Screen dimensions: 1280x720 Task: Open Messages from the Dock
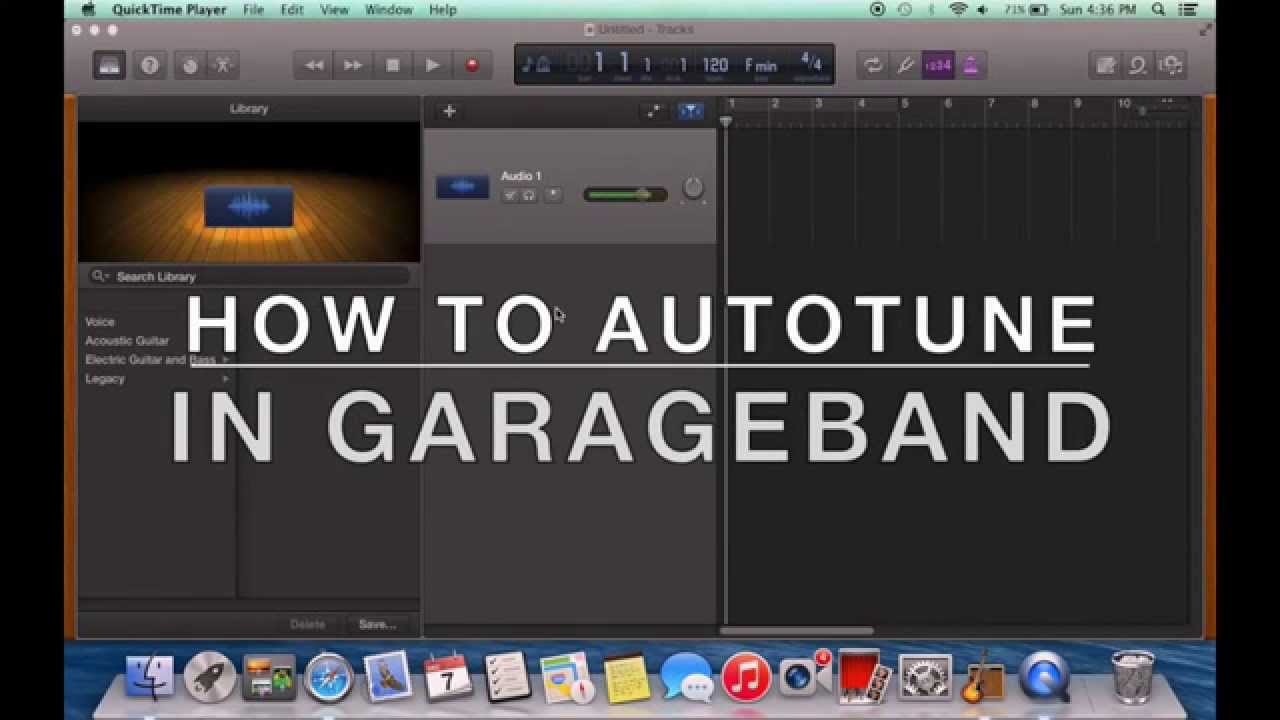click(686, 677)
